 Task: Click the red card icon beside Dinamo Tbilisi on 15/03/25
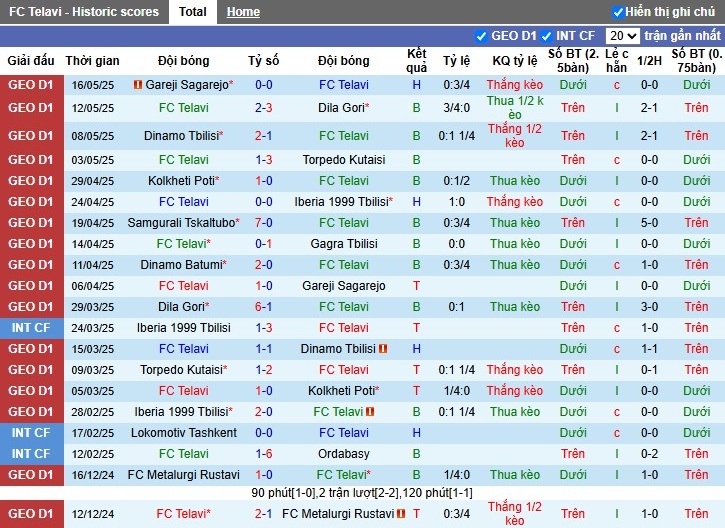[x=383, y=349]
